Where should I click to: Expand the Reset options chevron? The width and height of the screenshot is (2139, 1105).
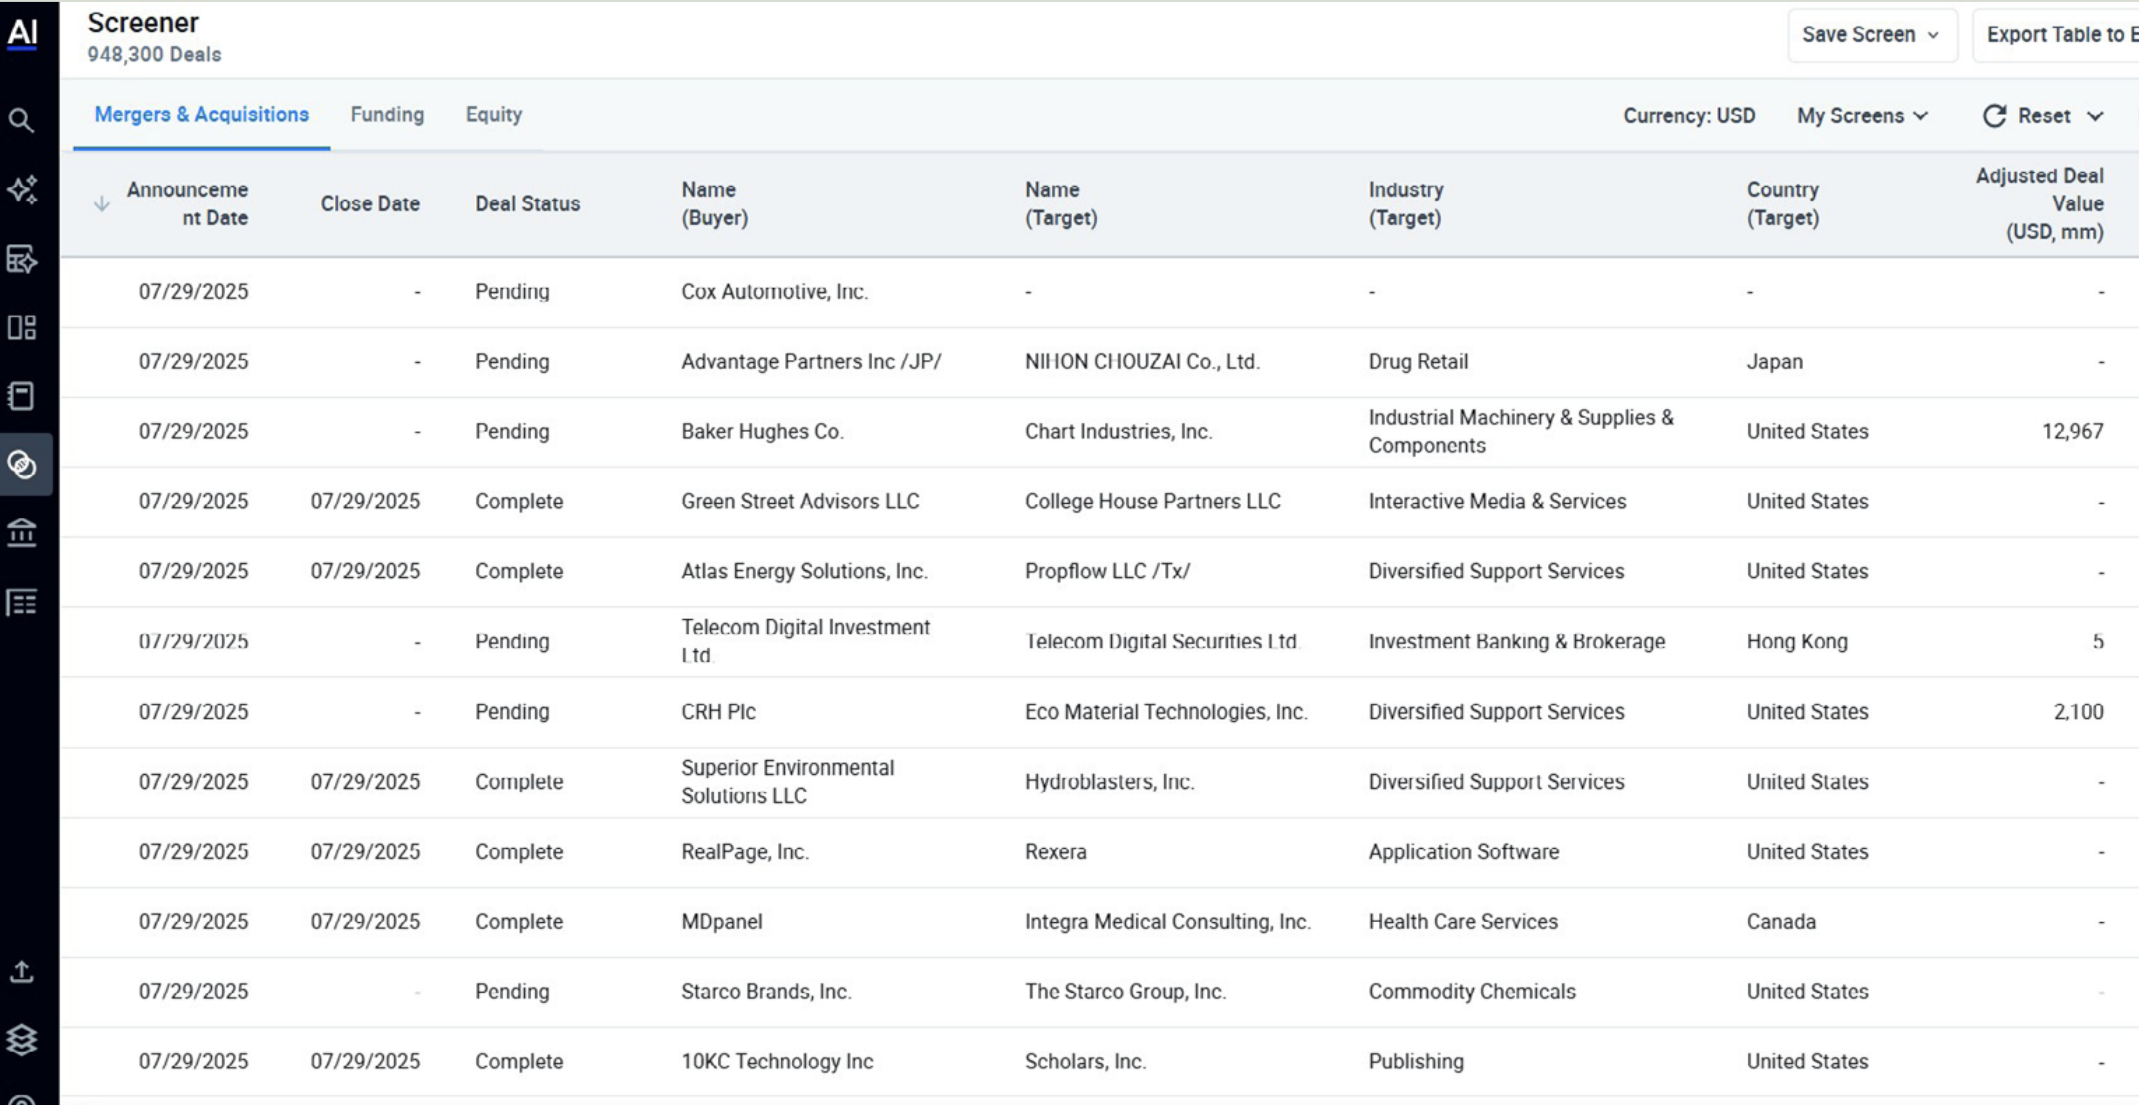click(x=2096, y=116)
